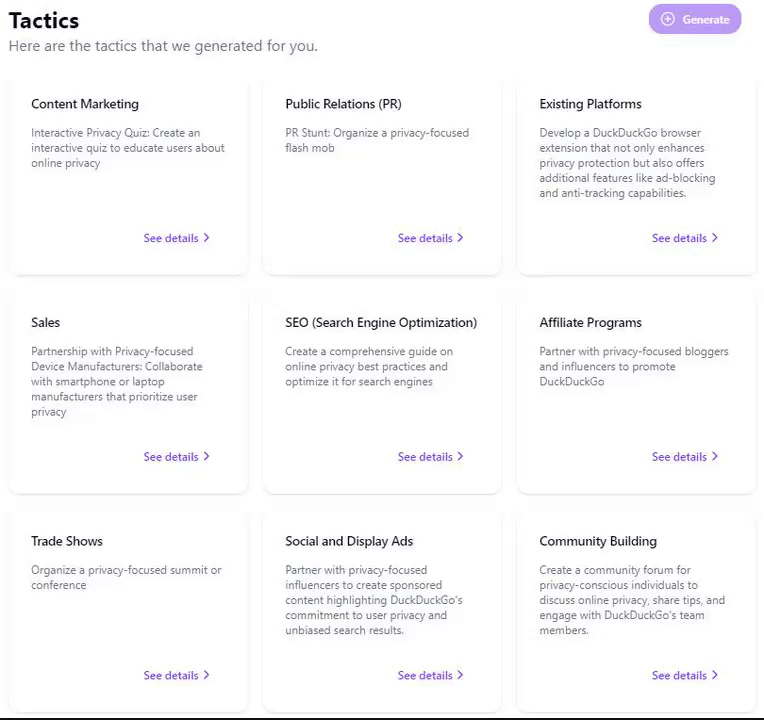The image size is (764, 720).
Task: Click chevron arrow on Sales card
Action: tap(207, 457)
